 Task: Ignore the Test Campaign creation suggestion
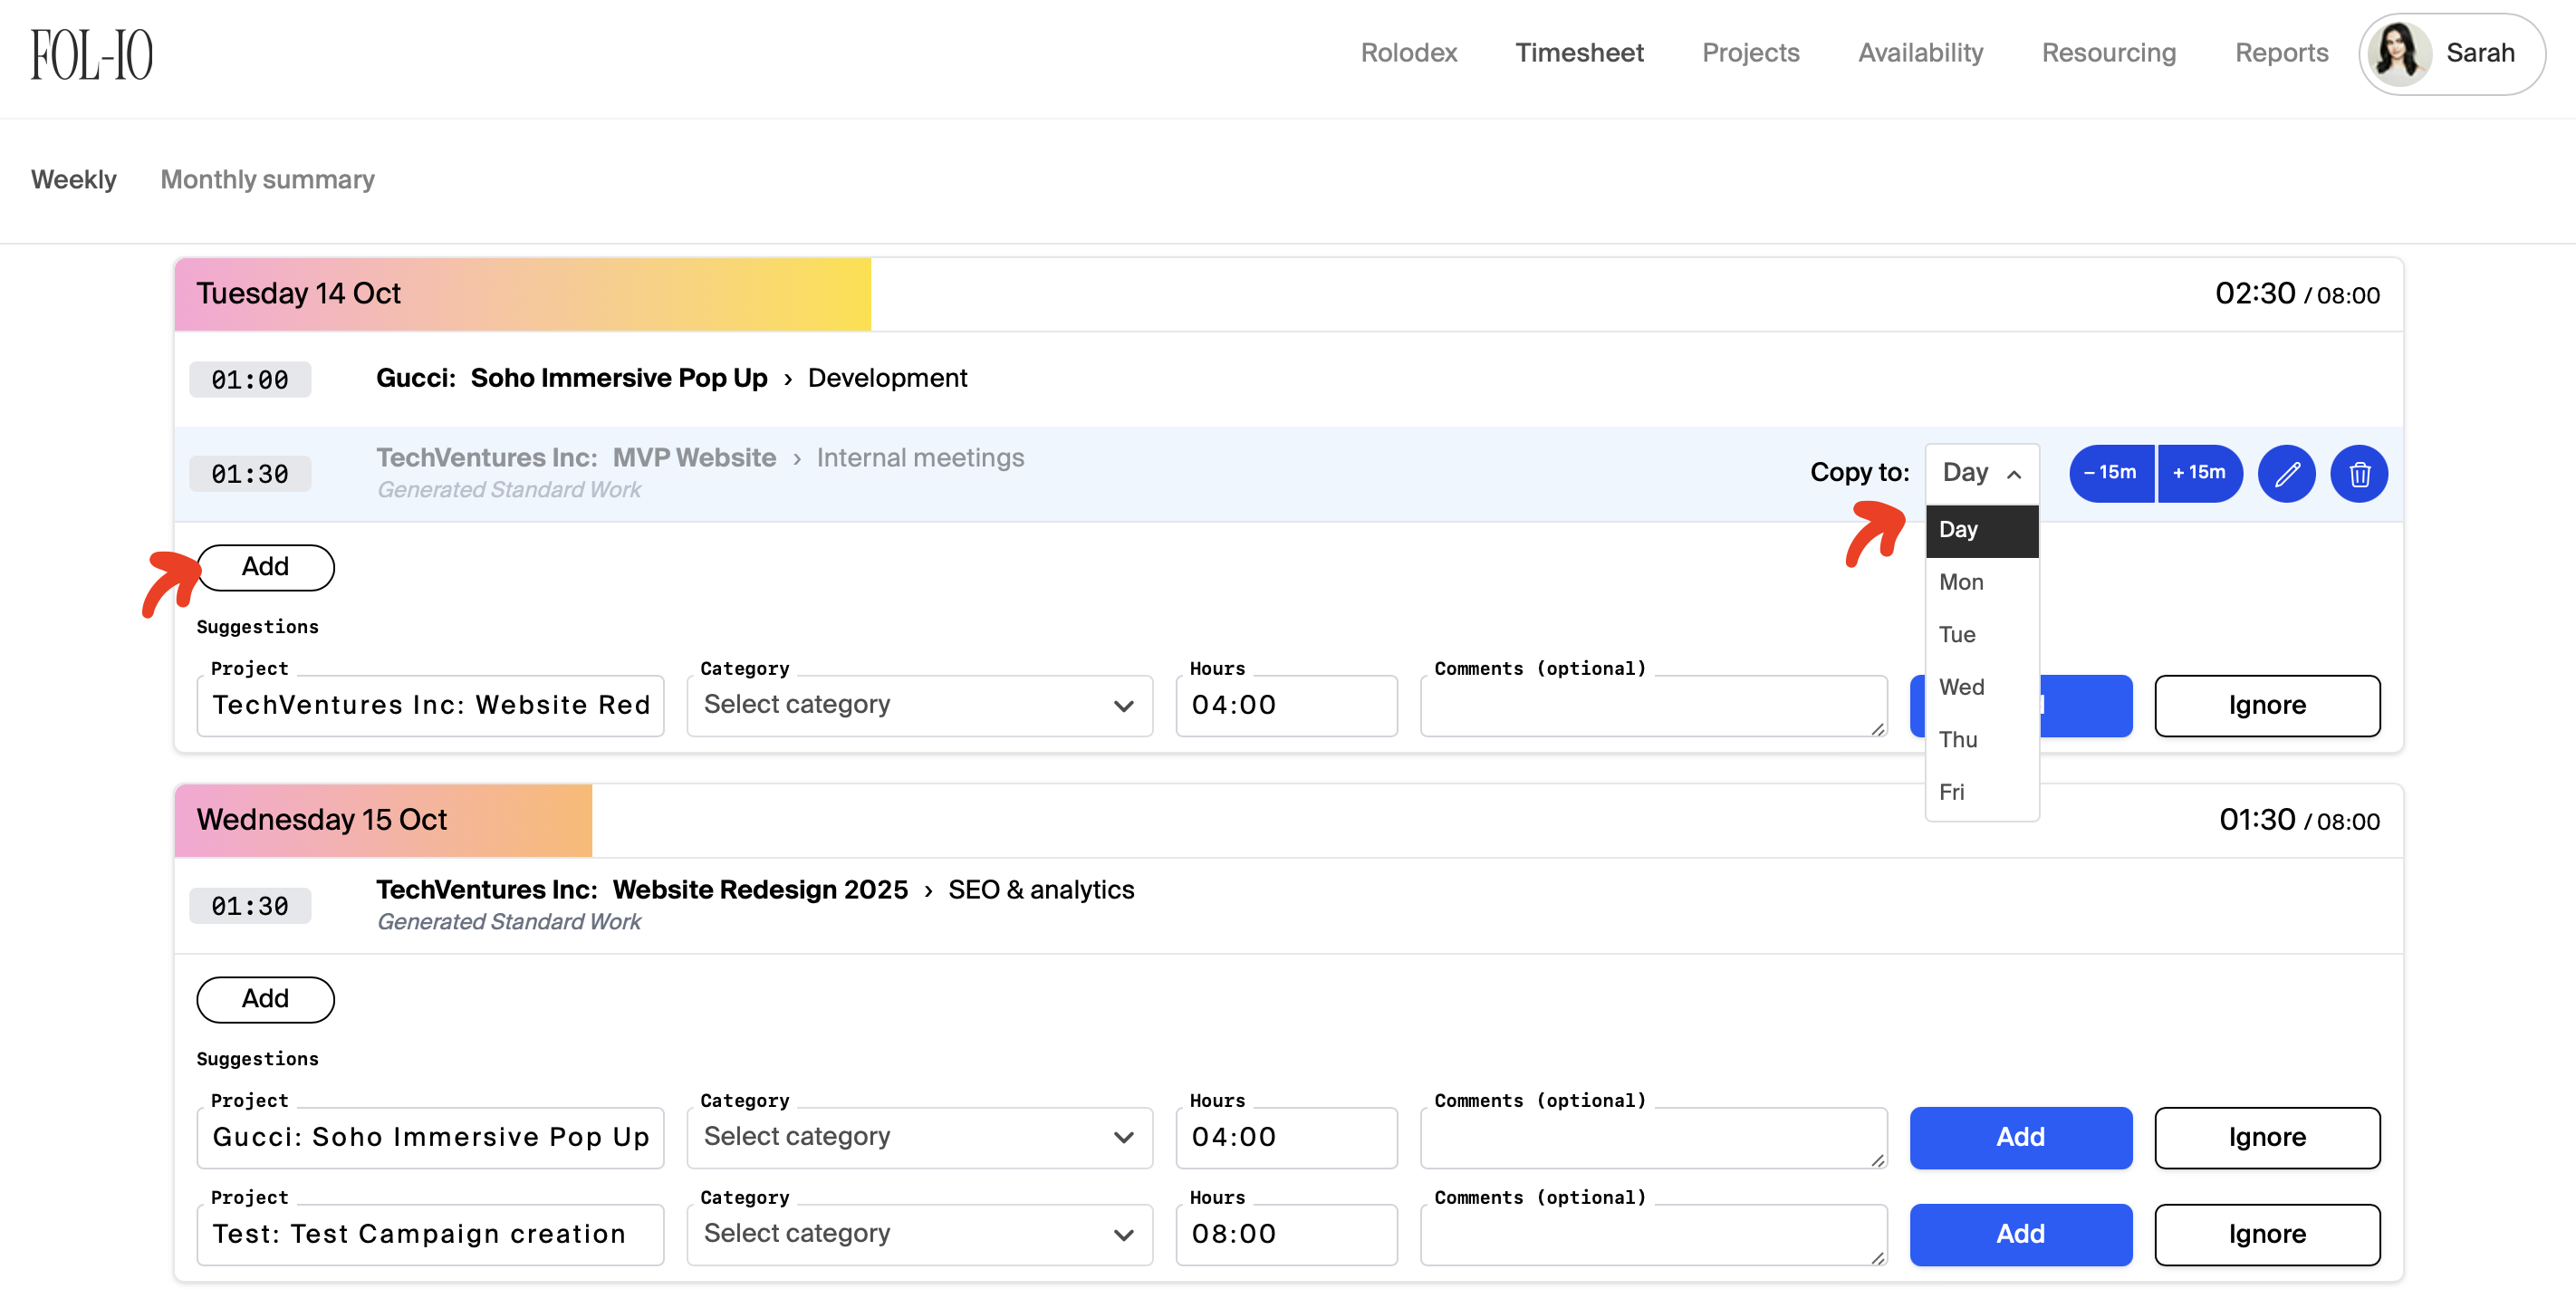click(x=2266, y=1234)
